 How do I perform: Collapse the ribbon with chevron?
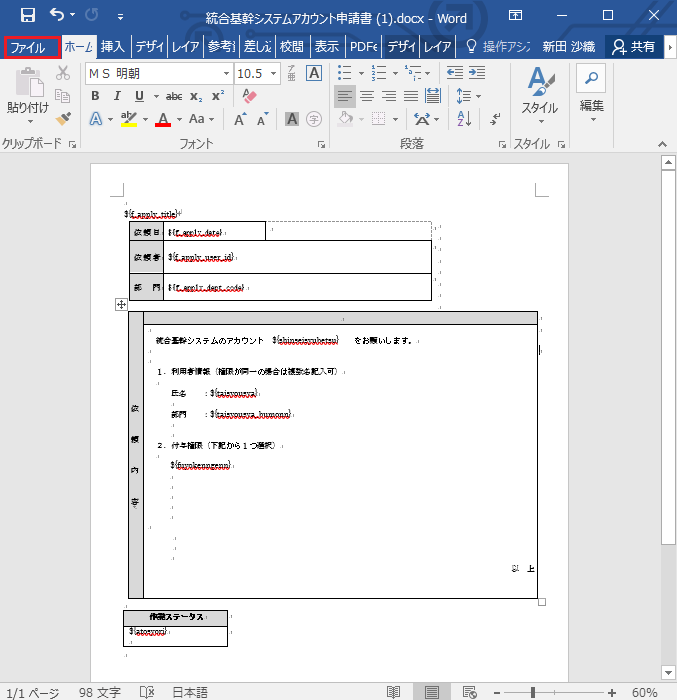pos(662,144)
